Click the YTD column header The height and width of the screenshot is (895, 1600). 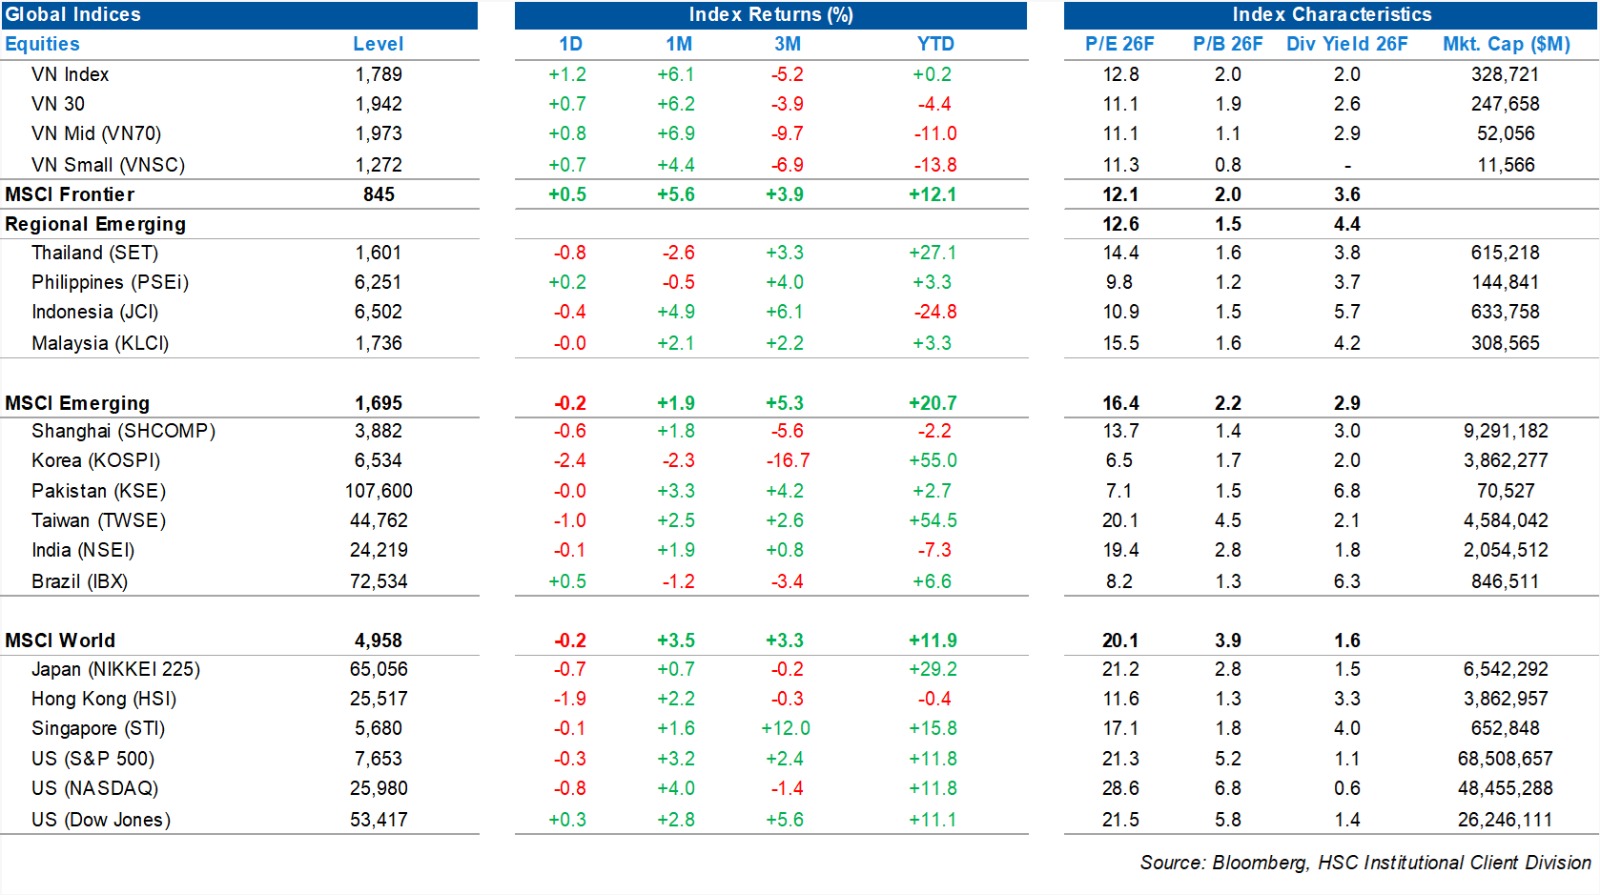[935, 44]
